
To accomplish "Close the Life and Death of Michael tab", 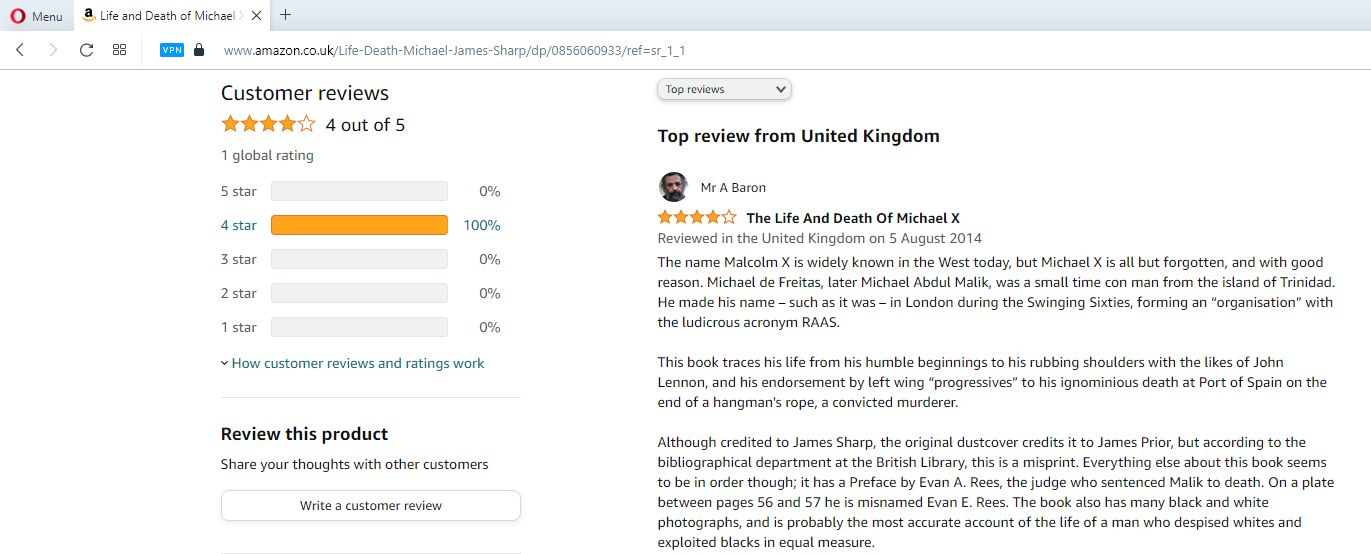I will click(x=258, y=16).
